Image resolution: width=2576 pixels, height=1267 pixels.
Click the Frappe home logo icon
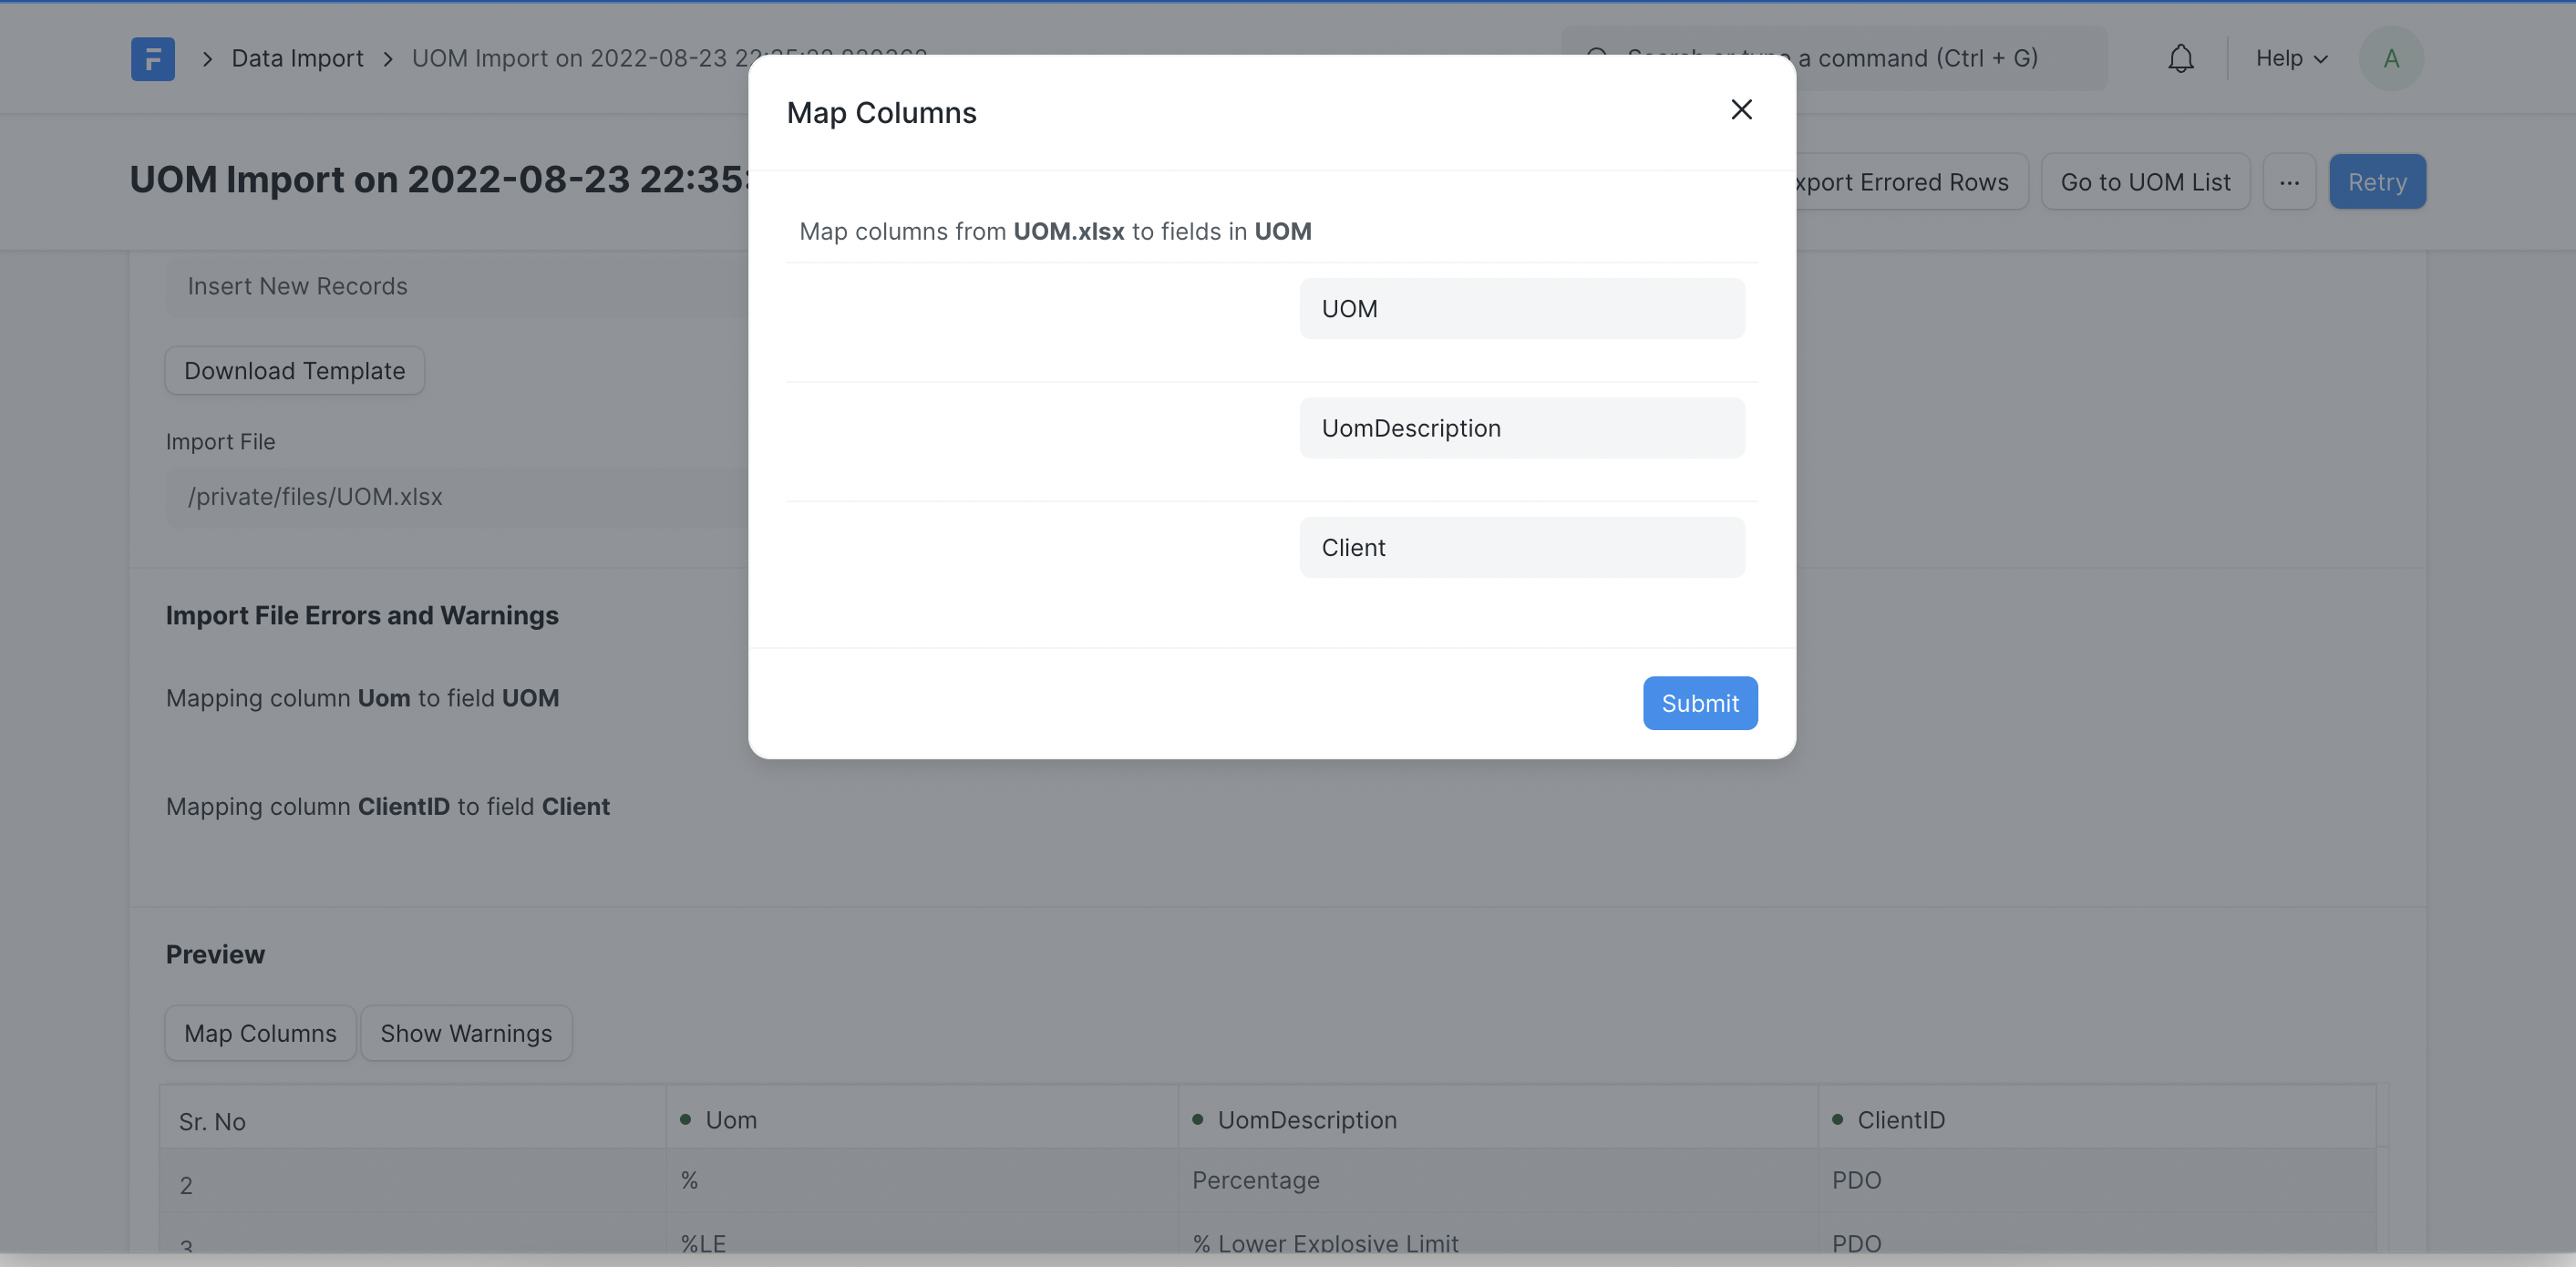coord(153,59)
